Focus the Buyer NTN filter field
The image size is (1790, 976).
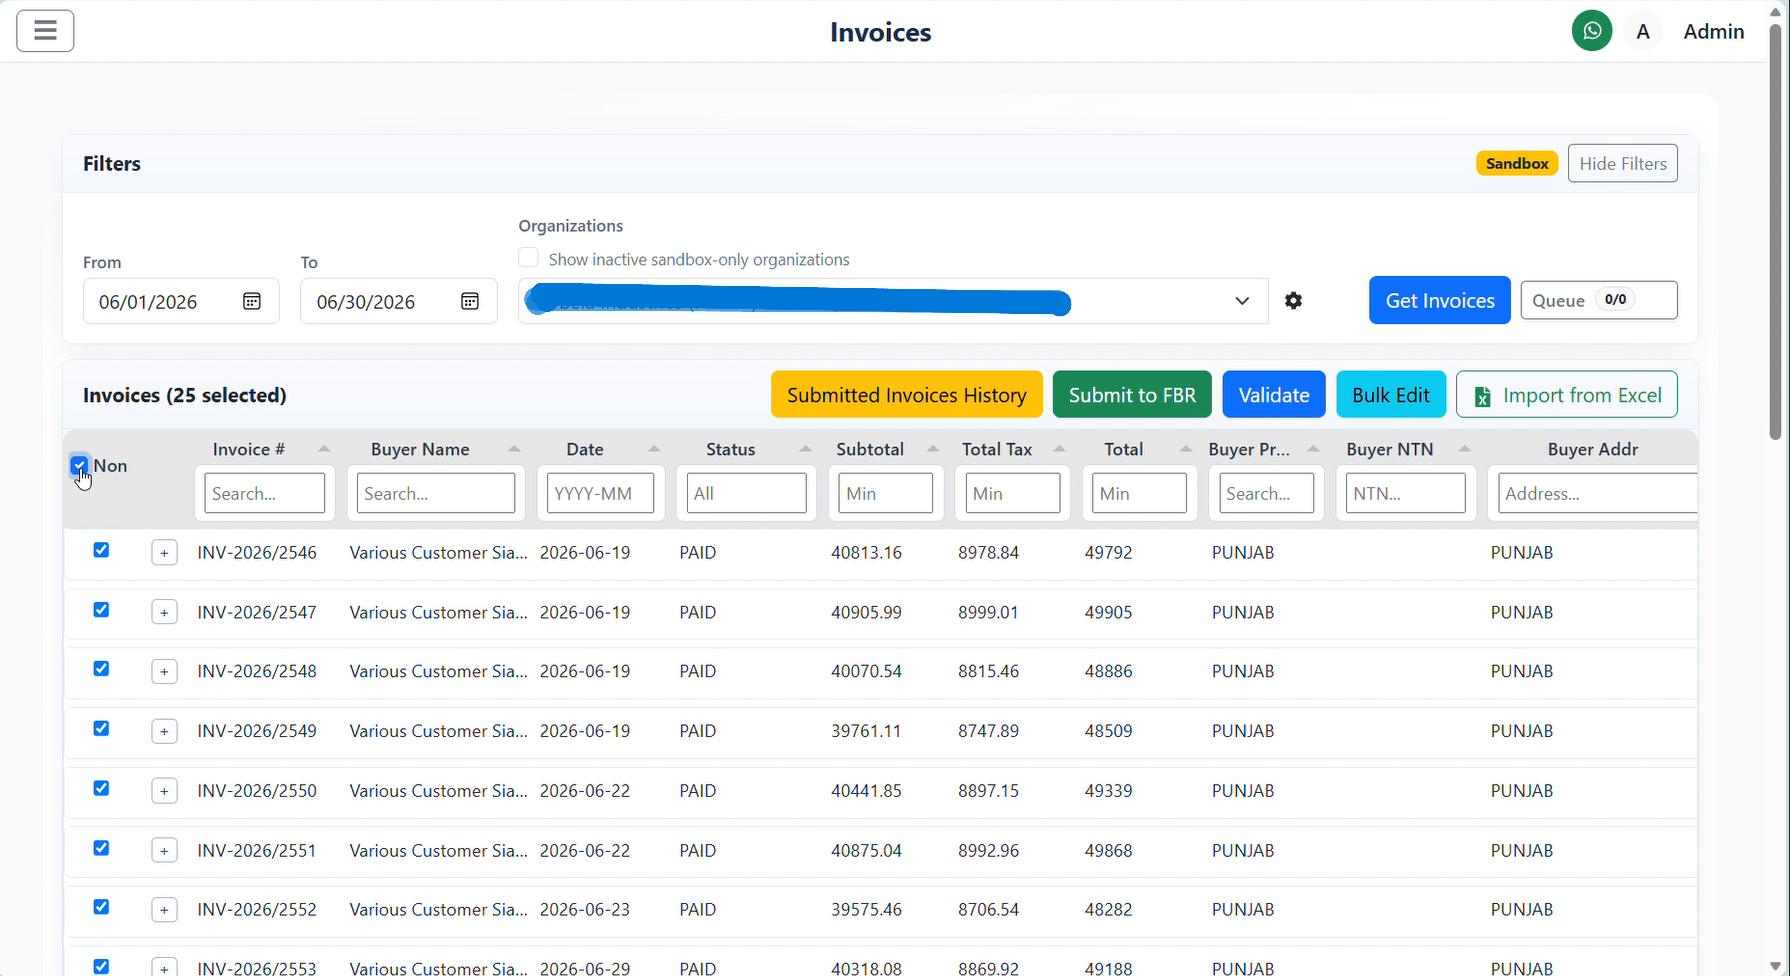pyautogui.click(x=1406, y=493)
